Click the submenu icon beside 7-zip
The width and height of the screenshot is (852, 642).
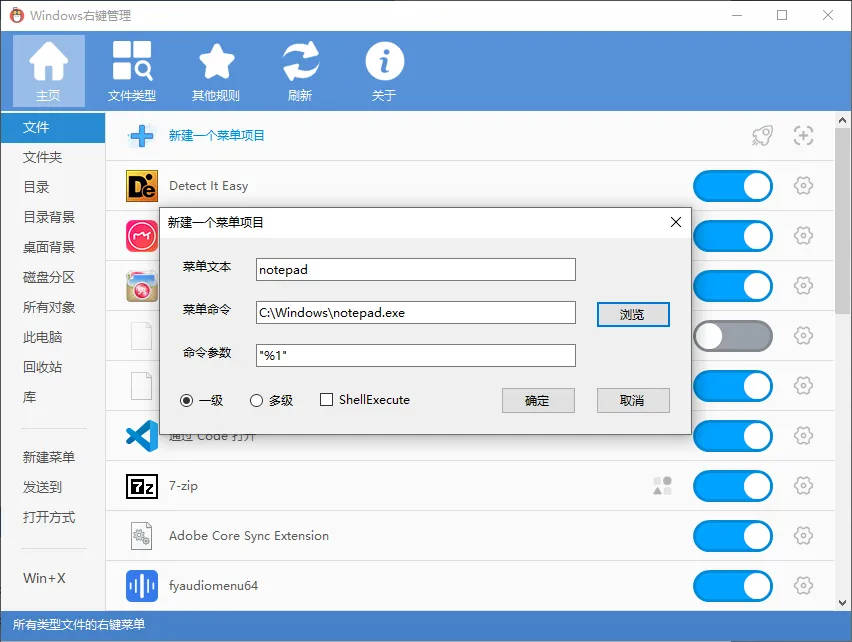(x=662, y=486)
